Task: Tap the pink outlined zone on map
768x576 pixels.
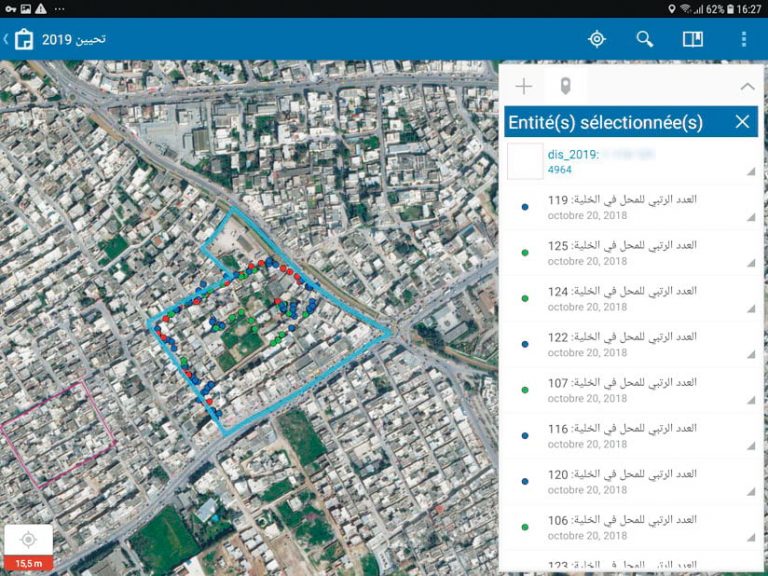Action: pyautogui.click(x=58, y=435)
